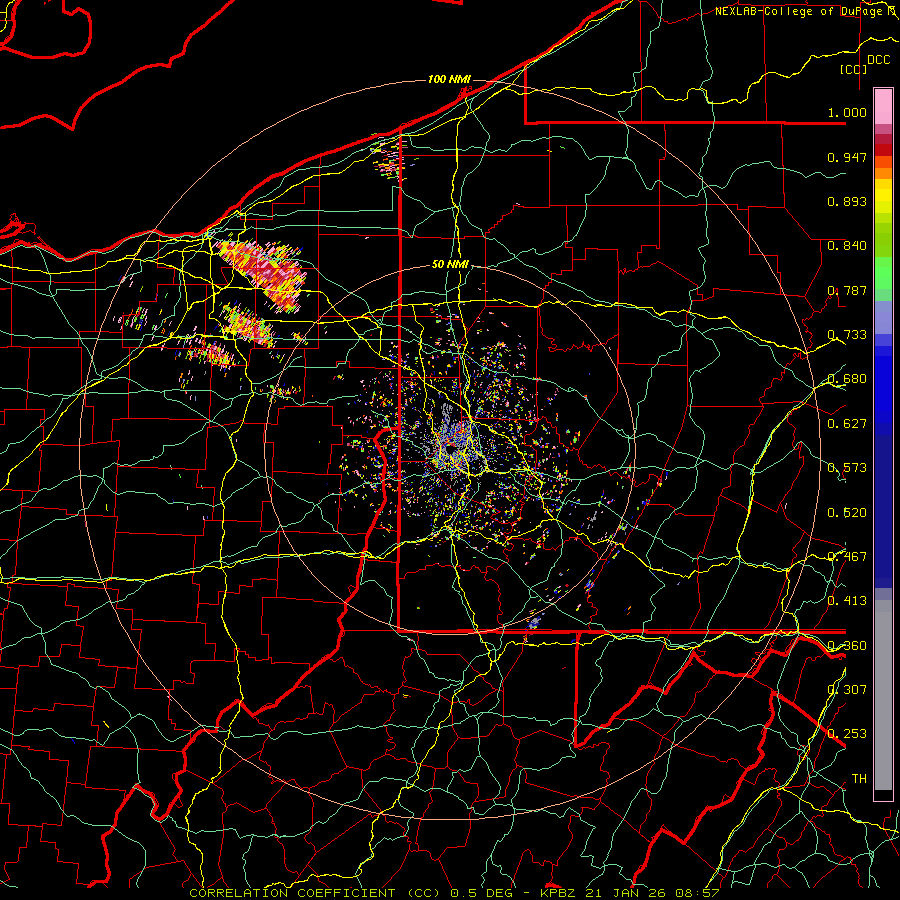900x900 pixels.
Task: Select the 0.627 legend value
Action: [x=847, y=424]
